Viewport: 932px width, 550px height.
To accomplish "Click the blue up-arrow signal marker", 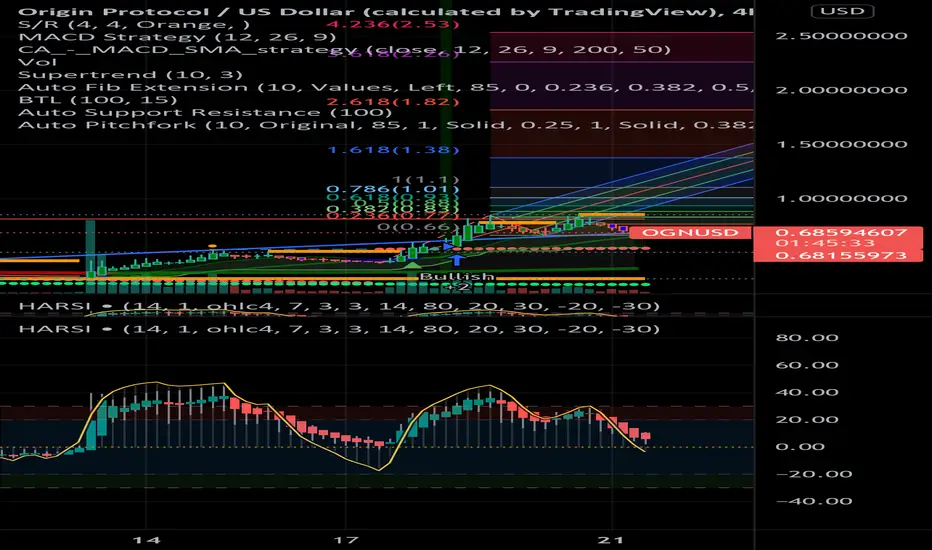I will (456, 260).
